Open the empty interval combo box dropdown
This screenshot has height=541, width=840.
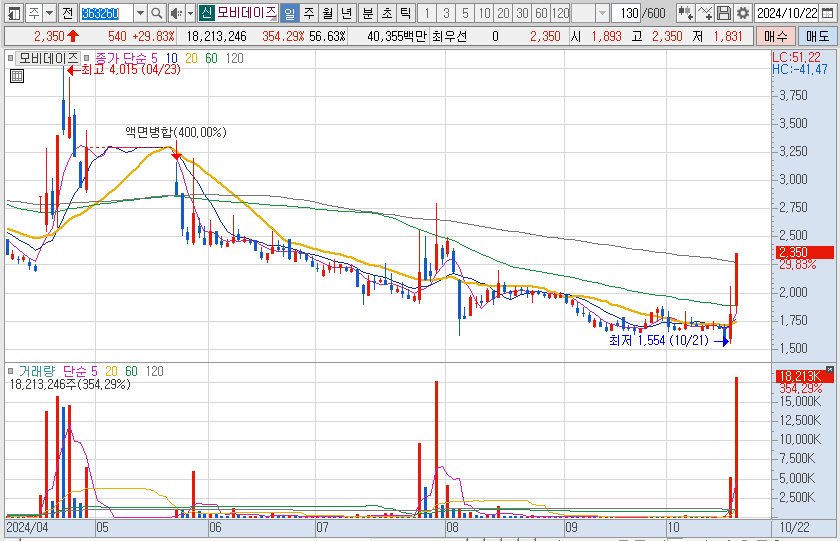pos(602,13)
